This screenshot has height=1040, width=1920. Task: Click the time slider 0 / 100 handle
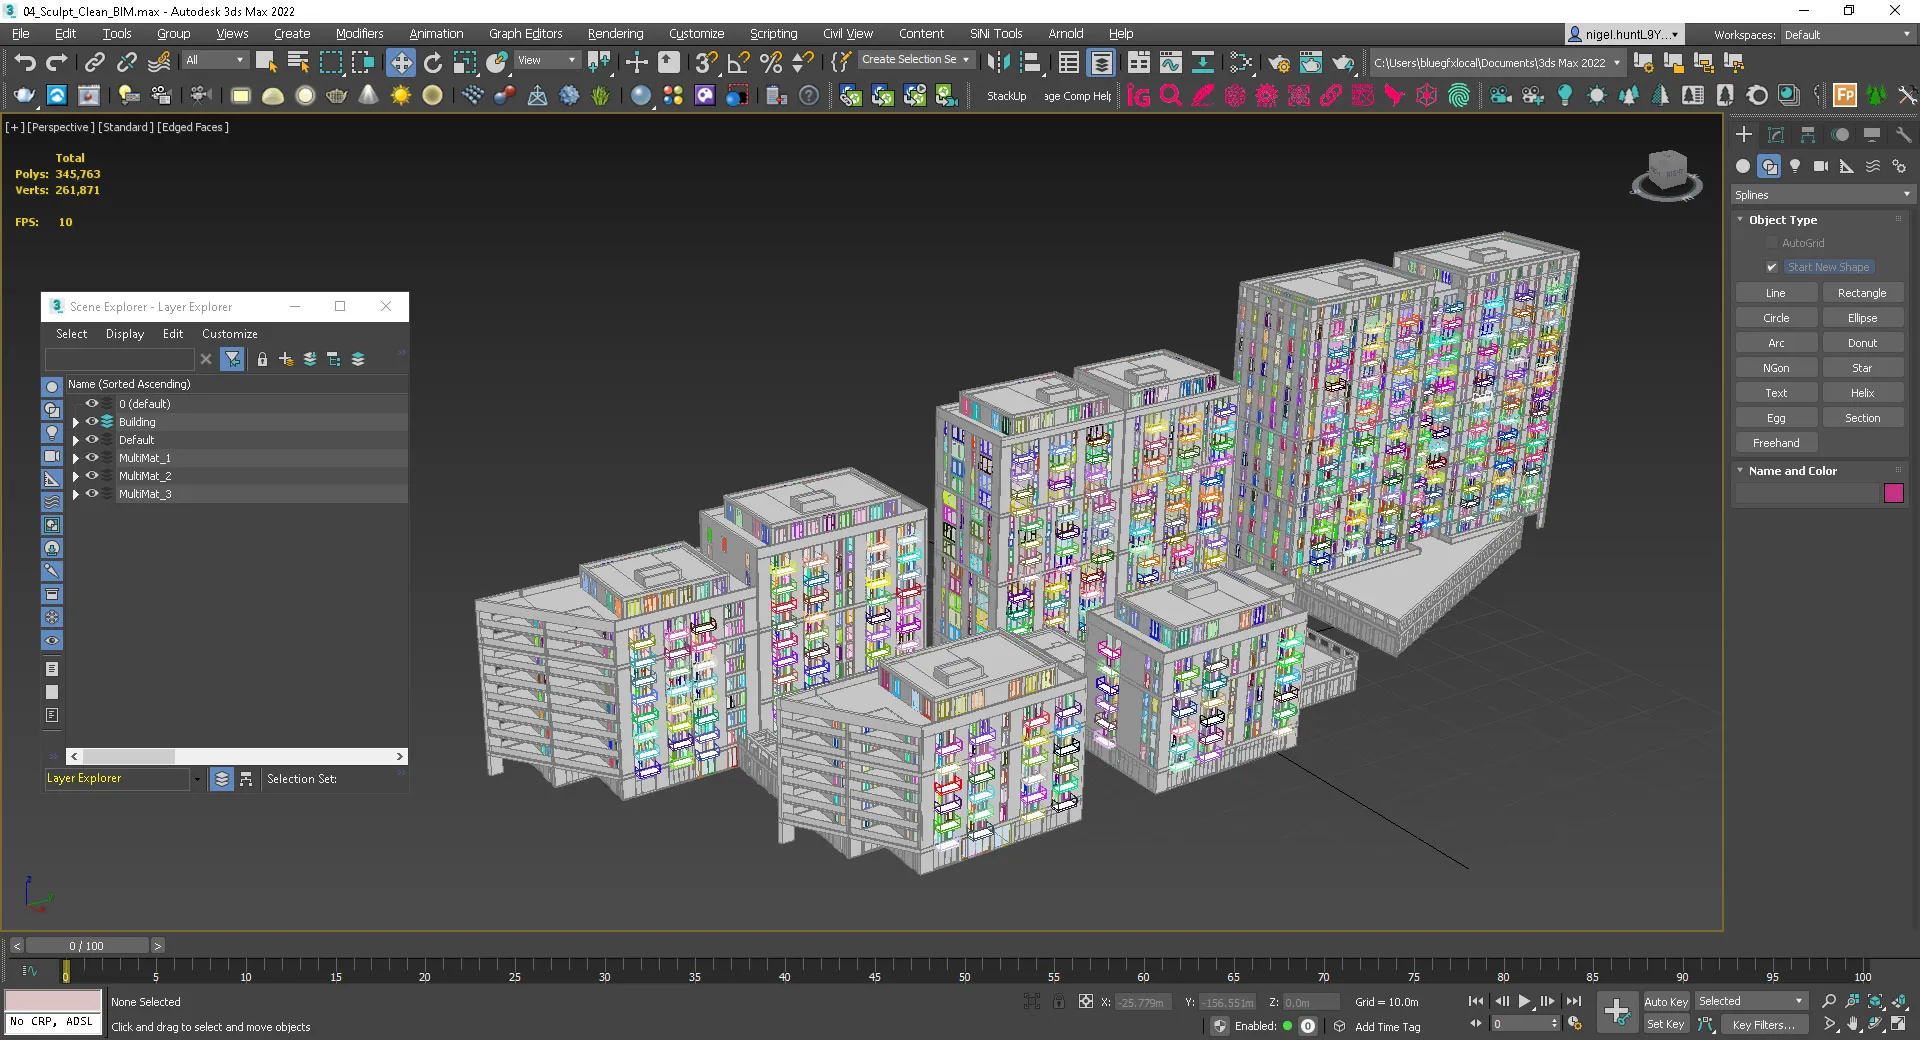tap(87, 946)
